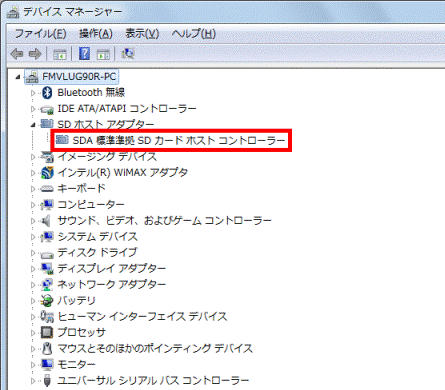This screenshot has width=445, height=390.
Task: Click the device manager title bar icon
Action: pyautogui.click(x=13, y=12)
